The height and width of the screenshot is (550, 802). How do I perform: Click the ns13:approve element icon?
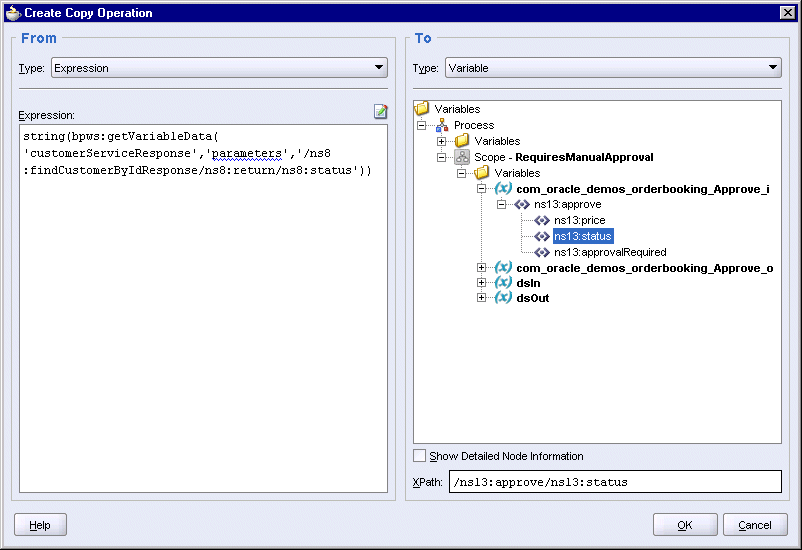coord(522,204)
